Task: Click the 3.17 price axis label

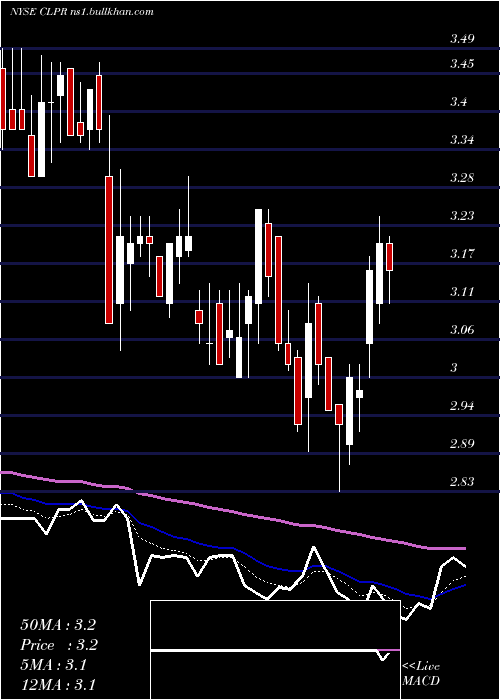Action: pyautogui.click(x=462, y=254)
